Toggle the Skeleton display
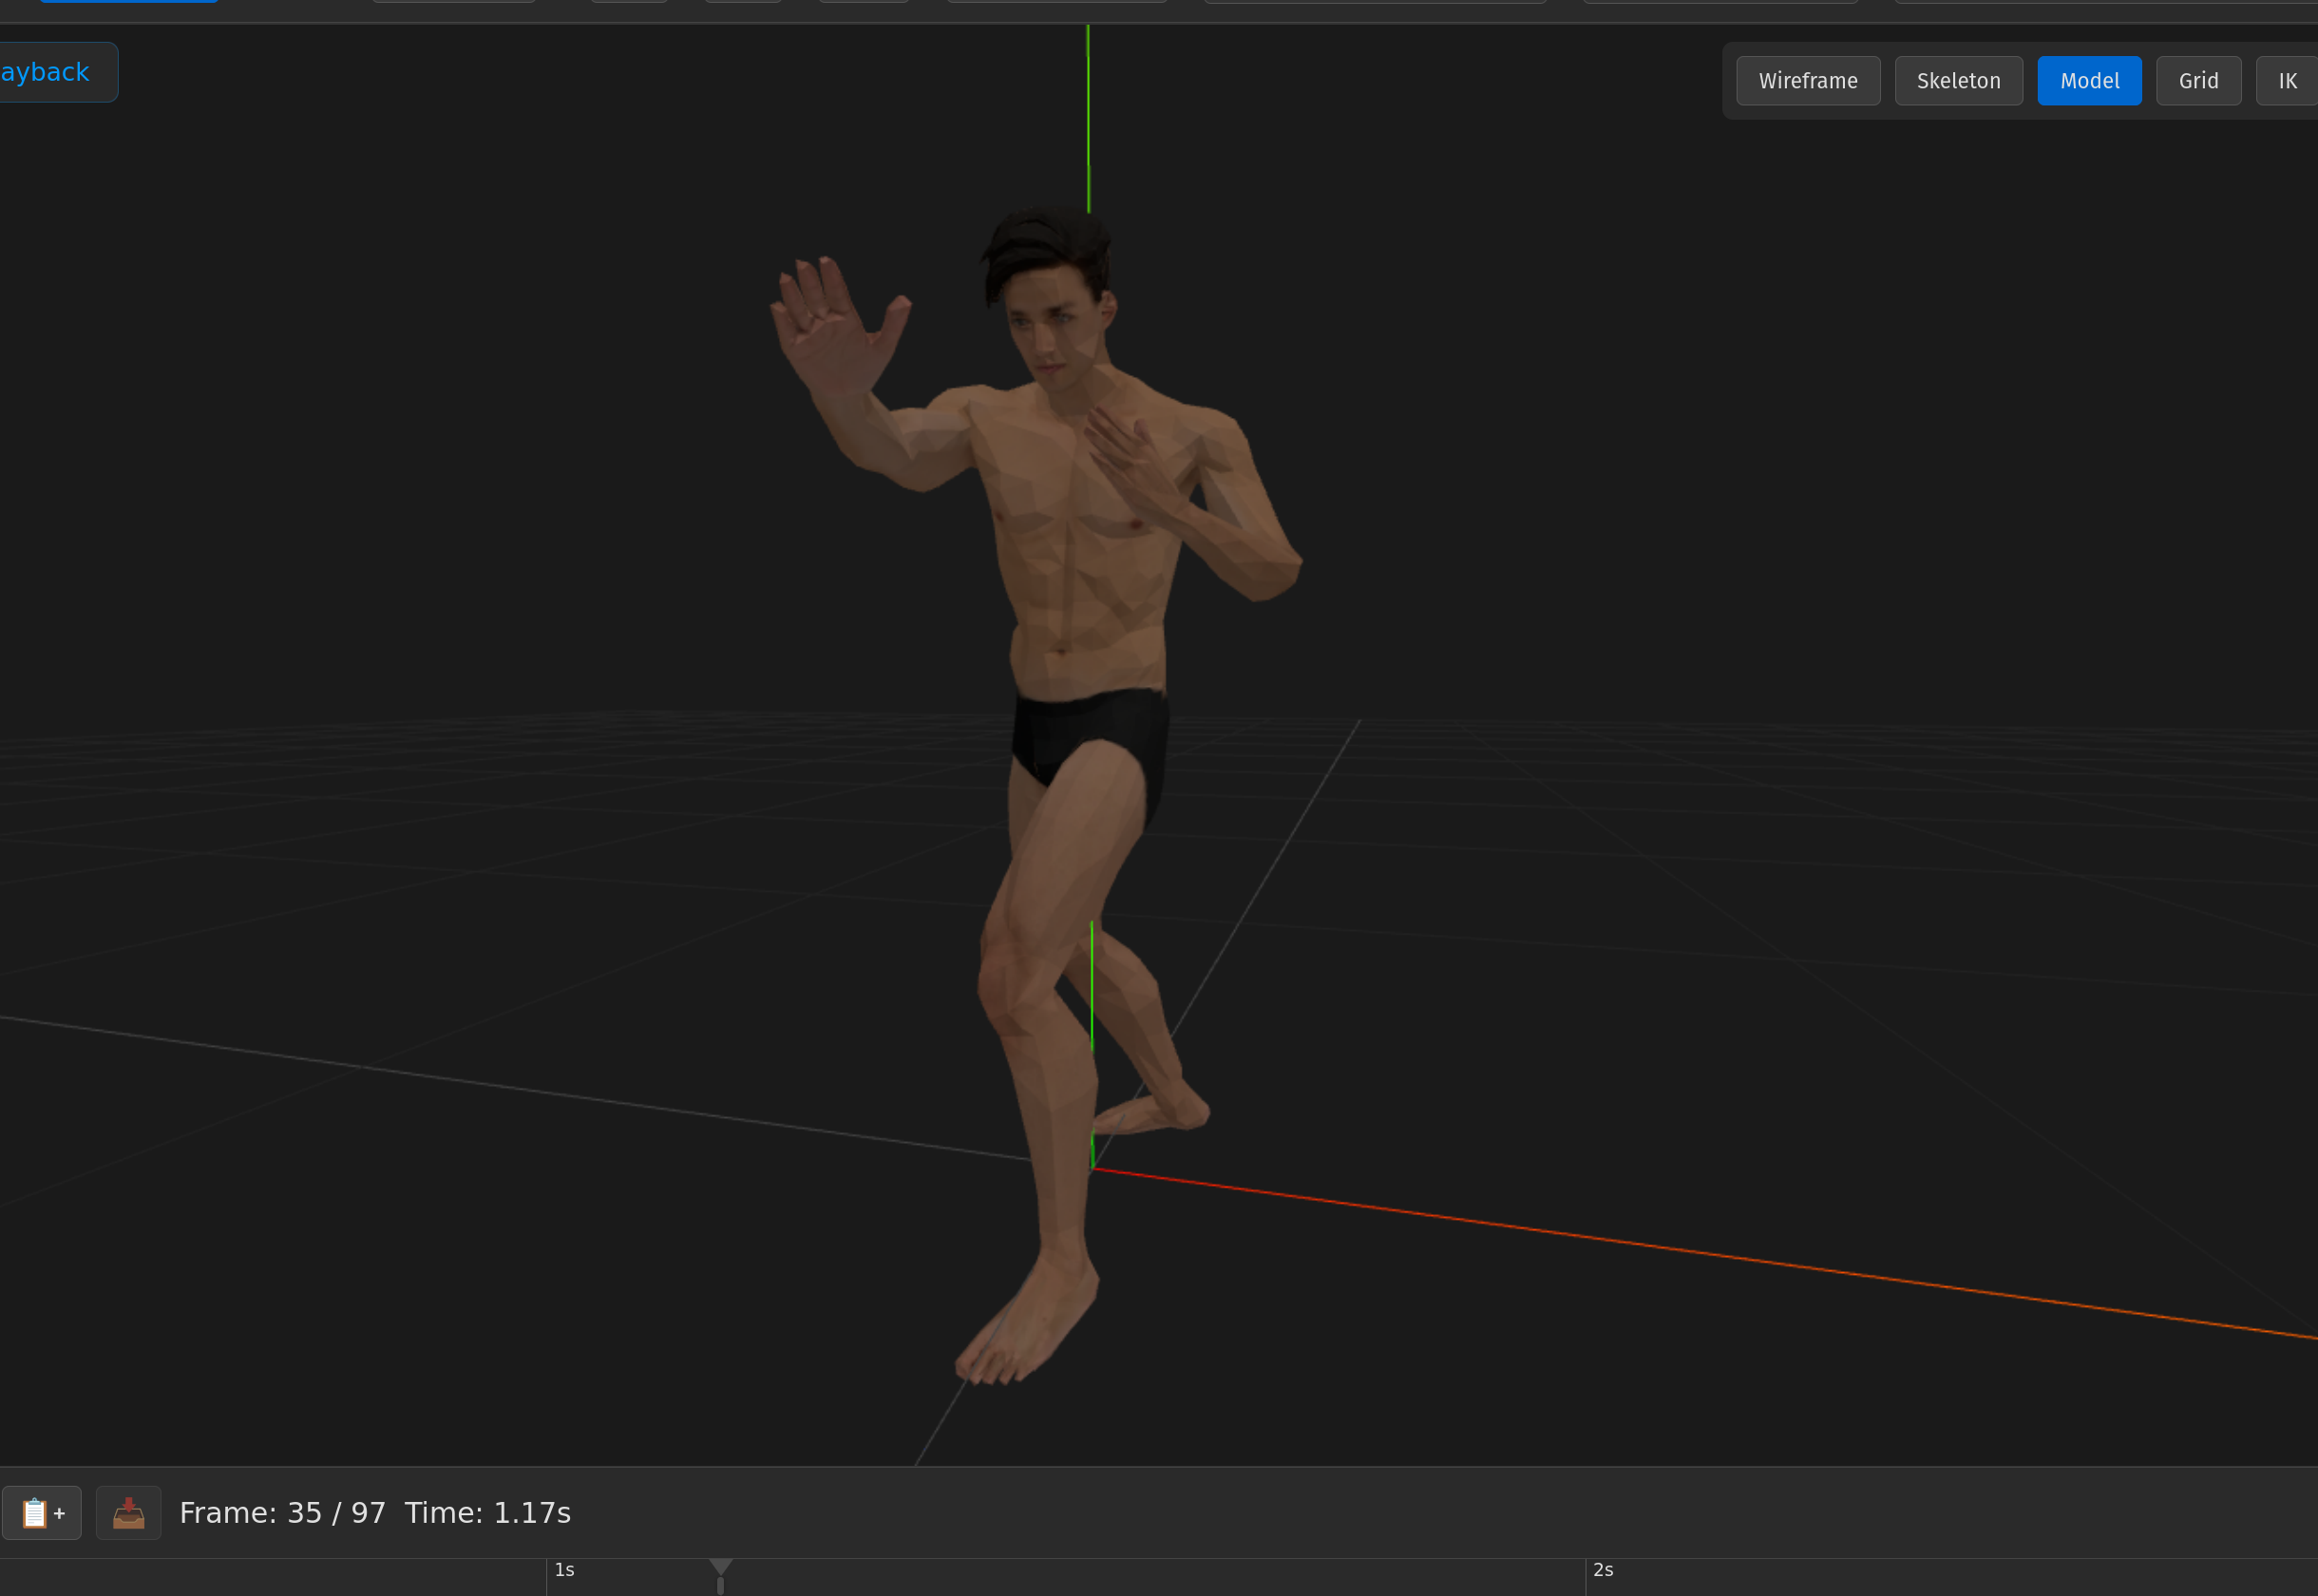The width and height of the screenshot is (2318, 1596). pyautogui.click(x=1958, y=81)
